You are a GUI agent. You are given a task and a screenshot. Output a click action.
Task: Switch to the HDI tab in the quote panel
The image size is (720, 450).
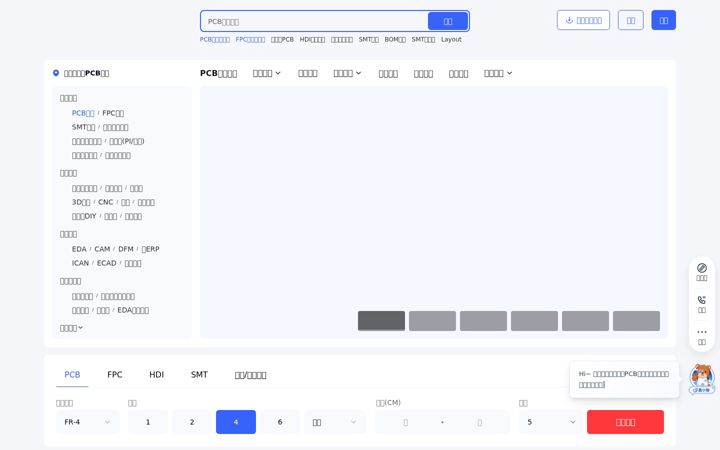pos(157,375)
